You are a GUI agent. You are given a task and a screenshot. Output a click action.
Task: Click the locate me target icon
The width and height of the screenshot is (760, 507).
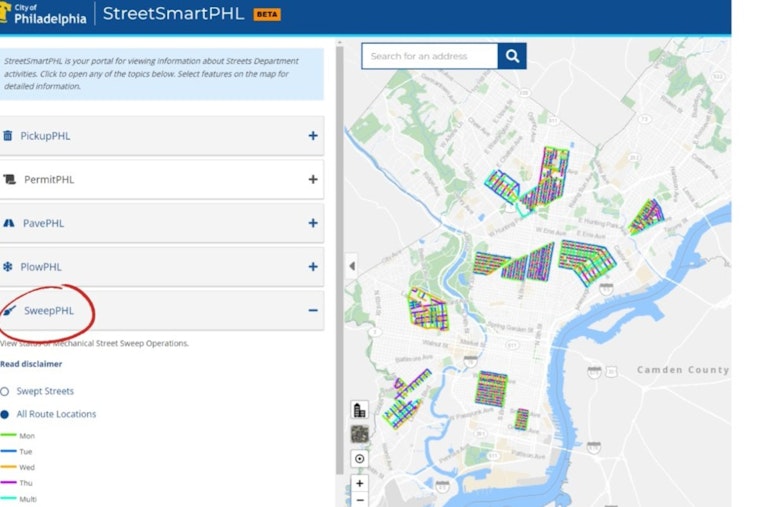(359, 459)
